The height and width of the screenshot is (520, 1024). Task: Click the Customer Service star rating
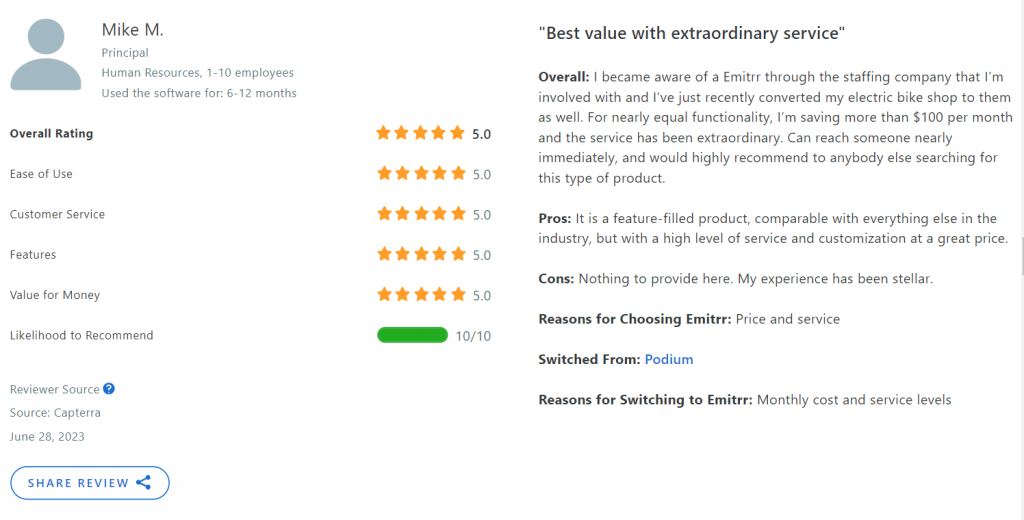click(421, 214)
